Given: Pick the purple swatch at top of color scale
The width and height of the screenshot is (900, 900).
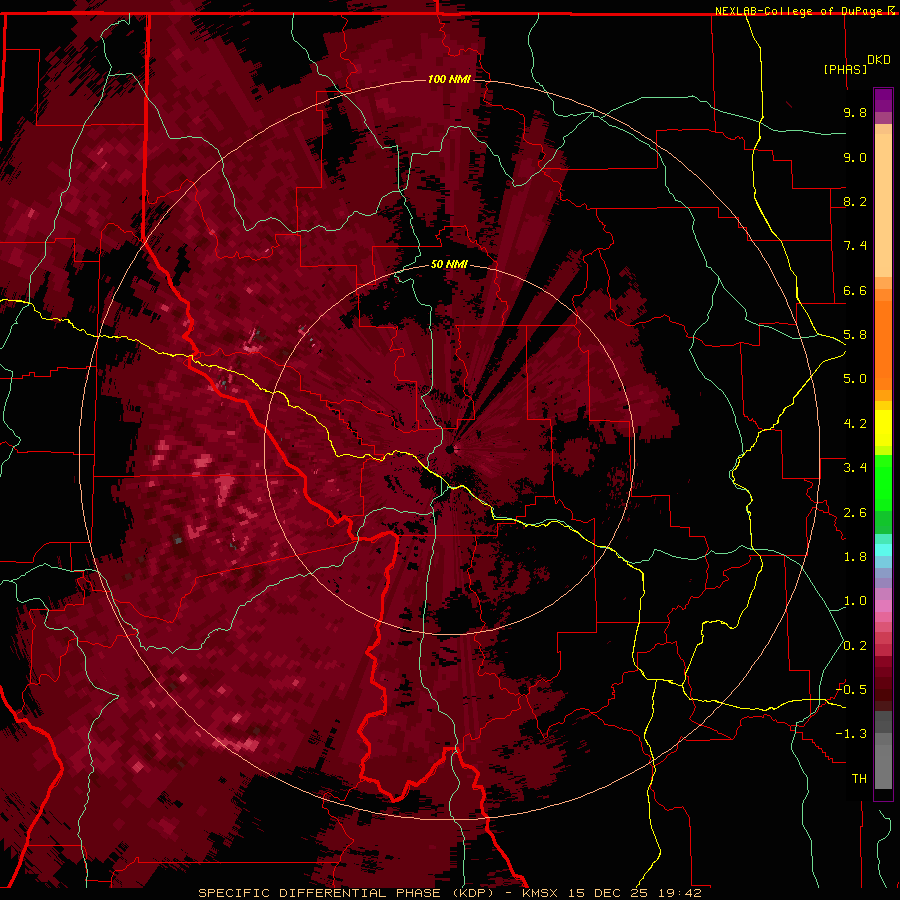Looking at the screenshot, I should coord(883,100).
